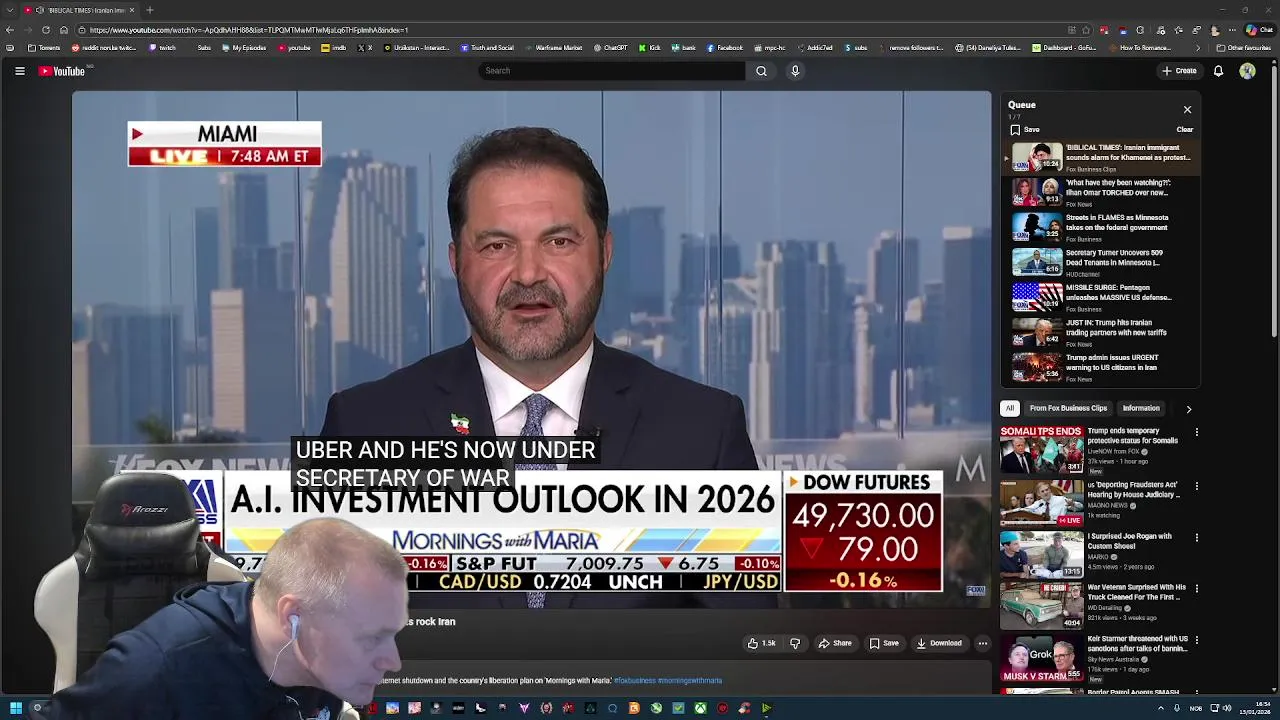Expand the 'Other favourites' bookmarks folder

1244,48
